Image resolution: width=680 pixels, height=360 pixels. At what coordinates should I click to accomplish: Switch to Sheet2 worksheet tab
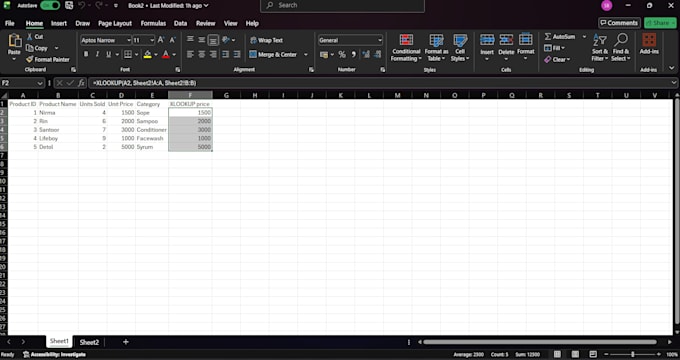point(89,342)
